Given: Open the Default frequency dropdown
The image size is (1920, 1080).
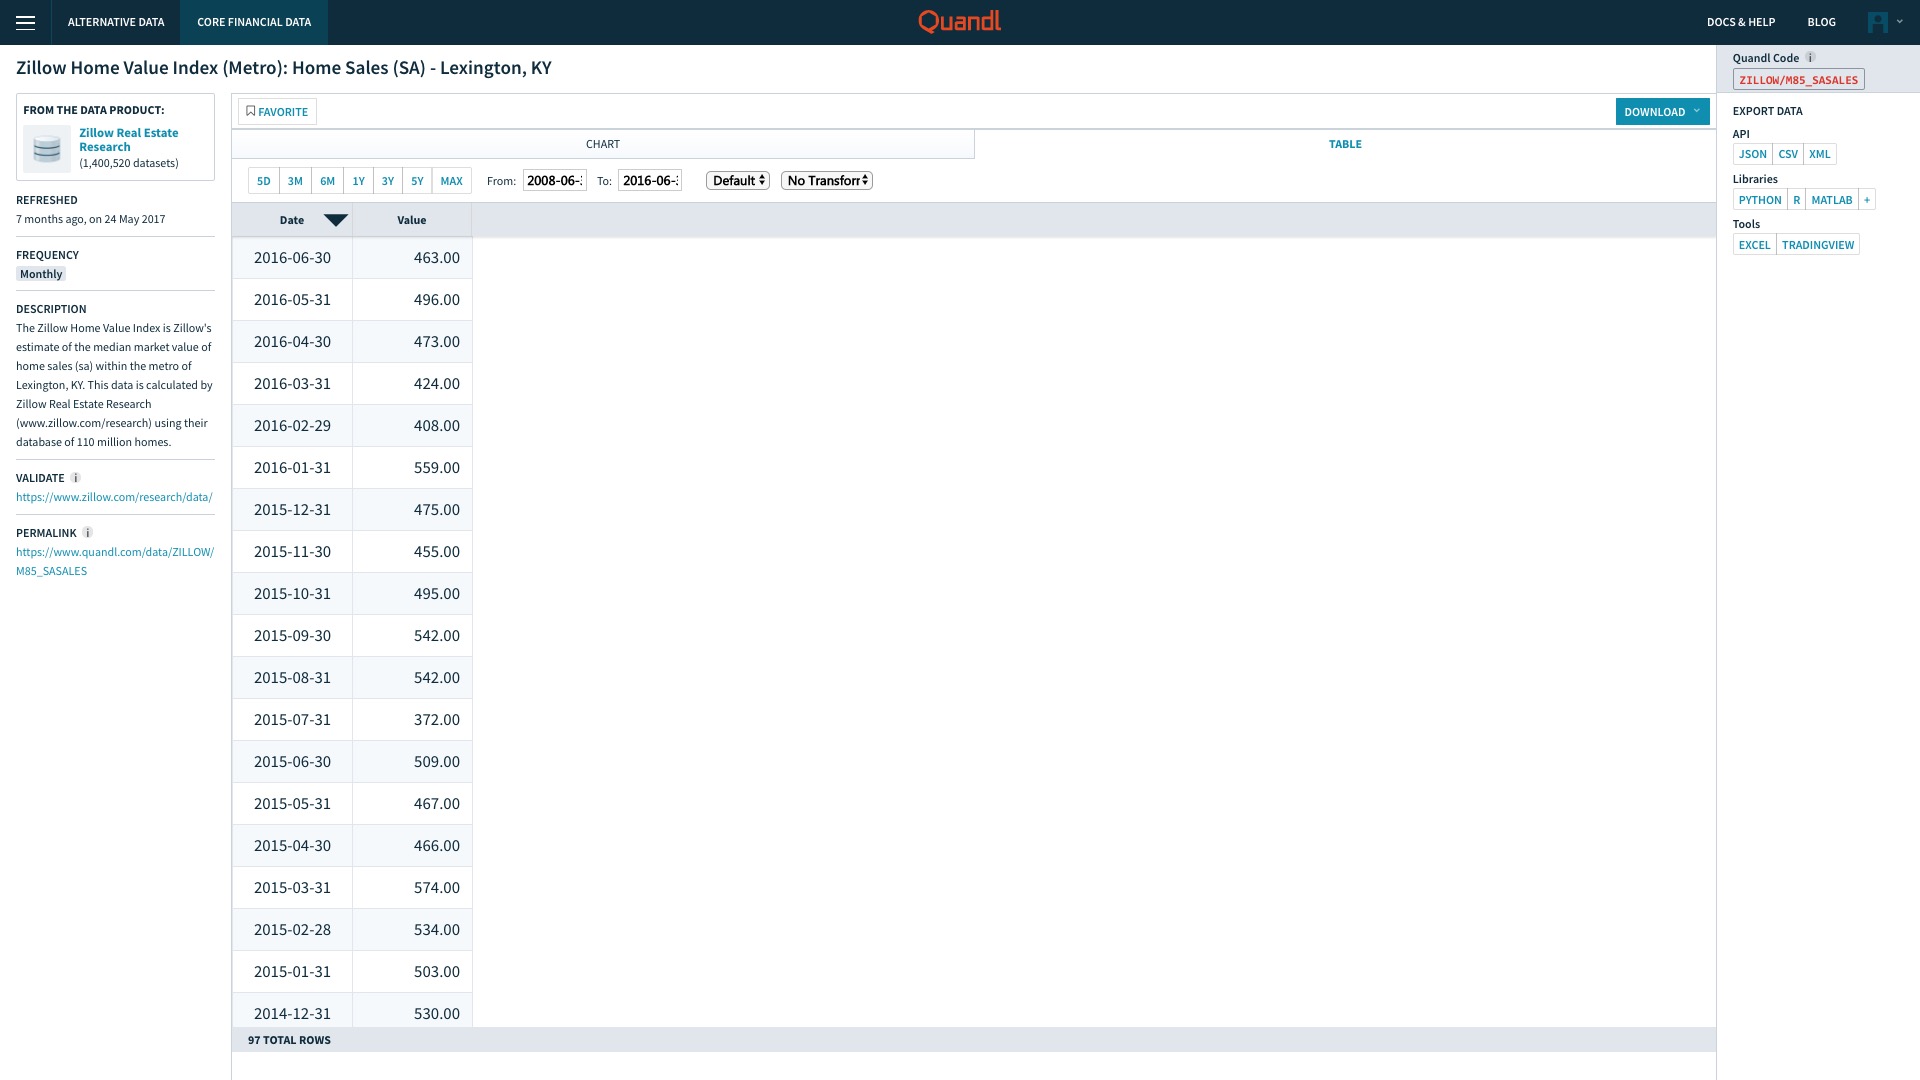Looking at the screenshot, I should (737, 181).
